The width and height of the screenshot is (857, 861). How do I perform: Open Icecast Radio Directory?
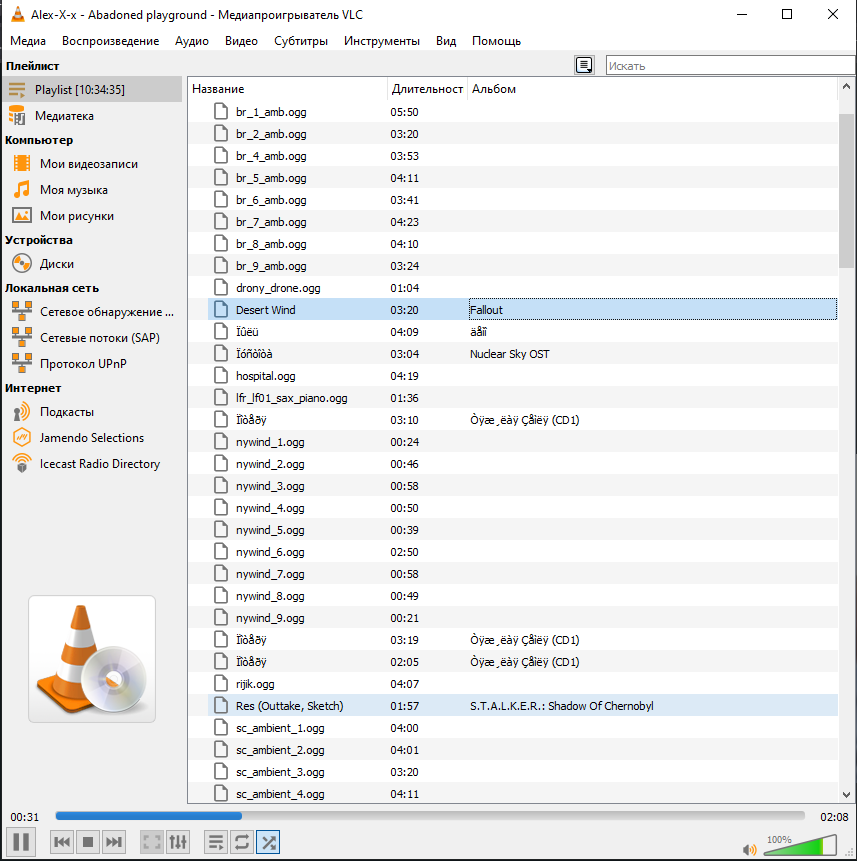pyautogui.click(x=92, y=463)
